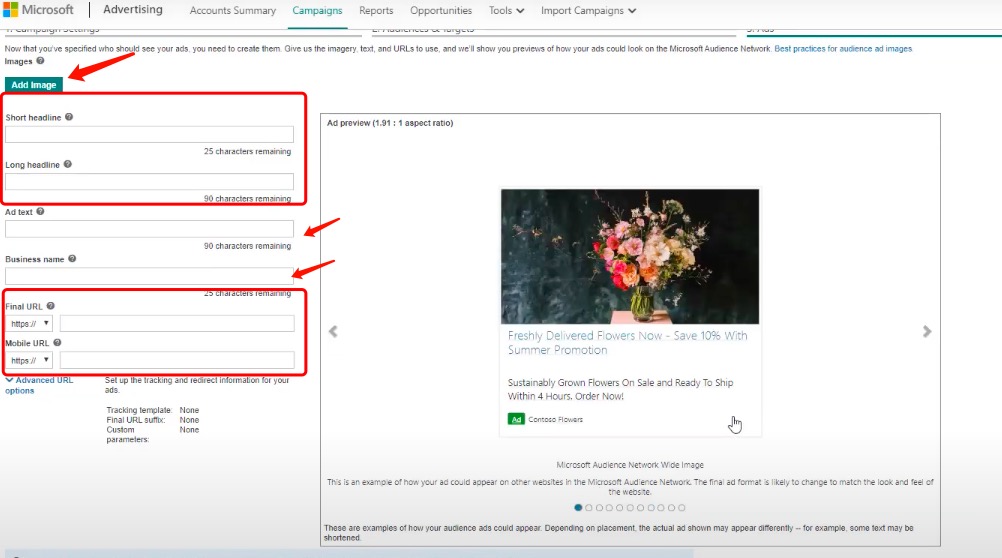Show next ad preview with right arrow
The height and width of the screenshot is (558, 1002).
pyautogui.click(x=927, y=331)
